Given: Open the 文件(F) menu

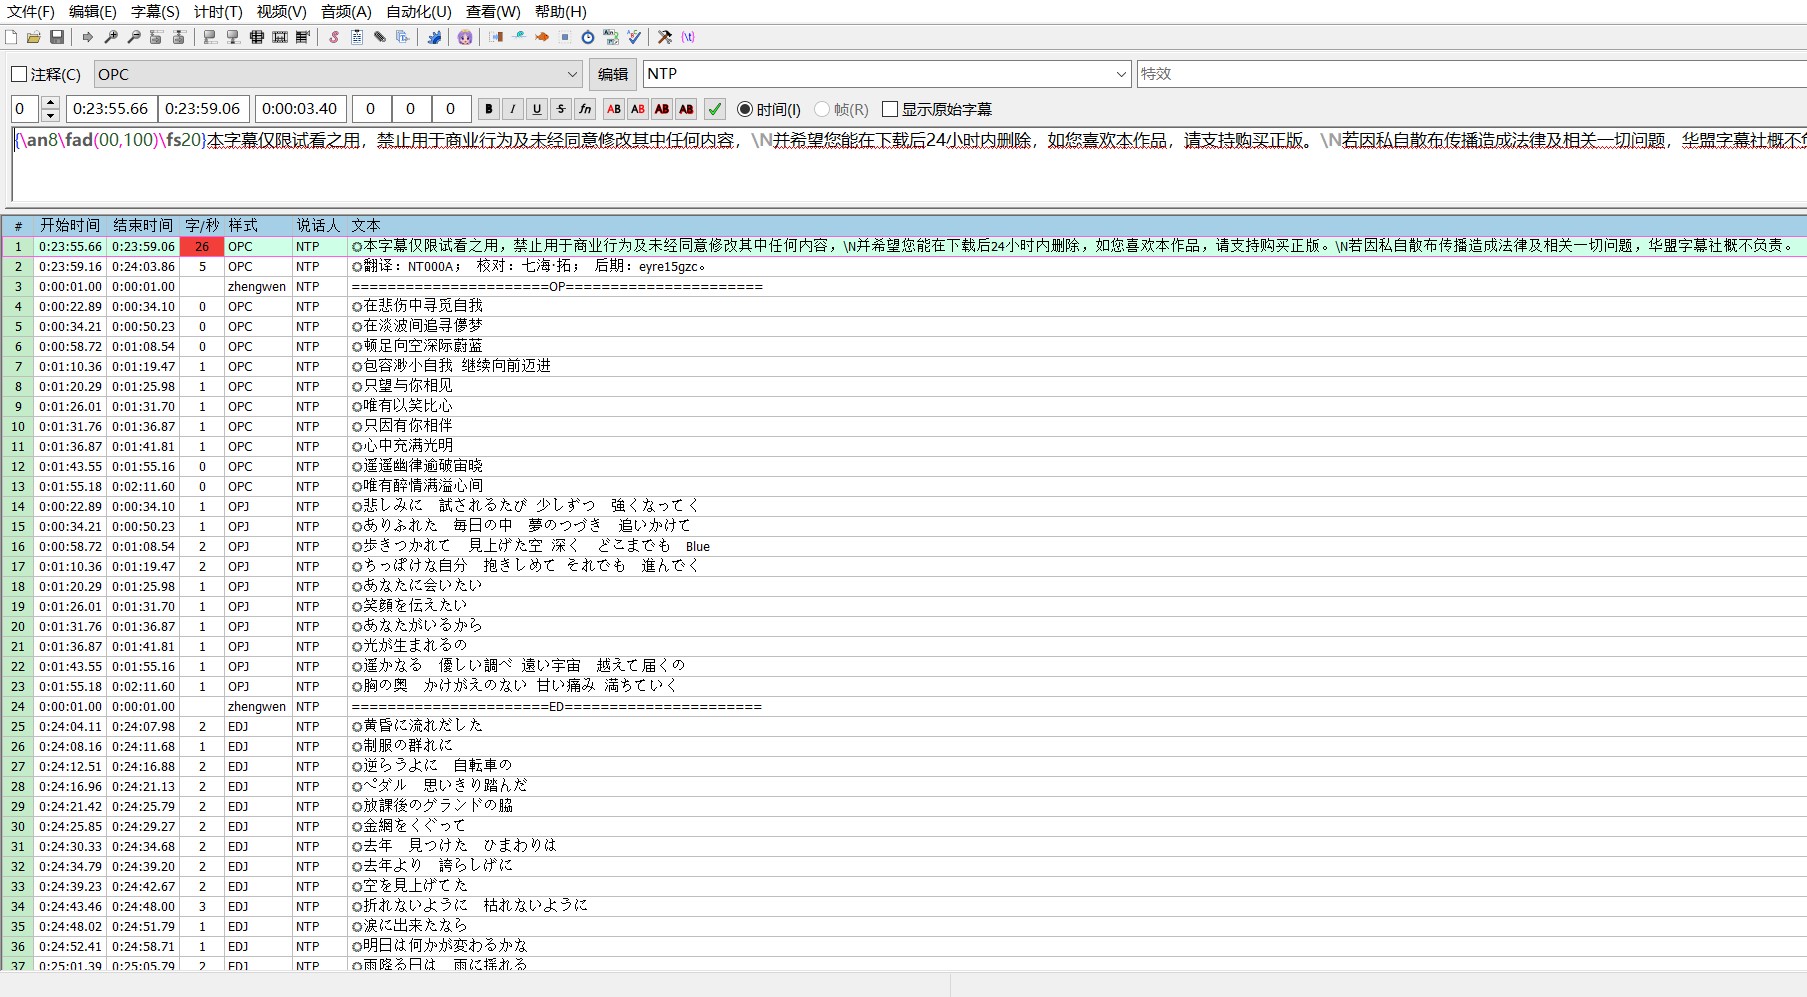Looking at the screenshot, I should tap(31, 12).
